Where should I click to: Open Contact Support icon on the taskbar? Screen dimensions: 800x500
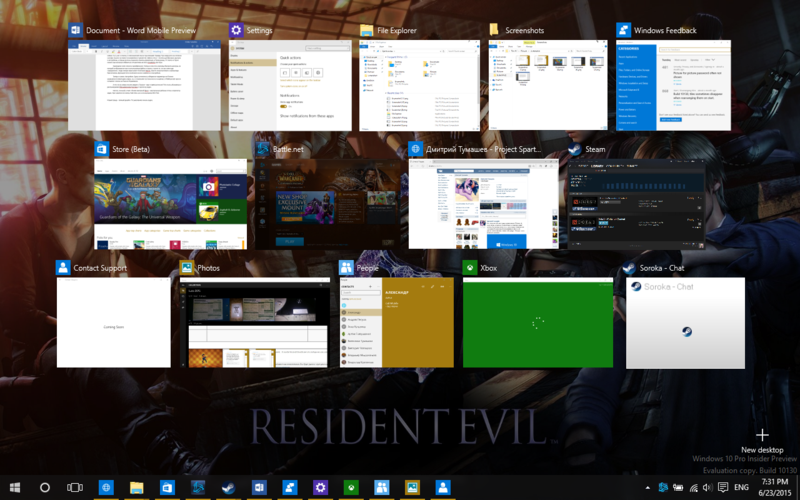tap(443, 488)
